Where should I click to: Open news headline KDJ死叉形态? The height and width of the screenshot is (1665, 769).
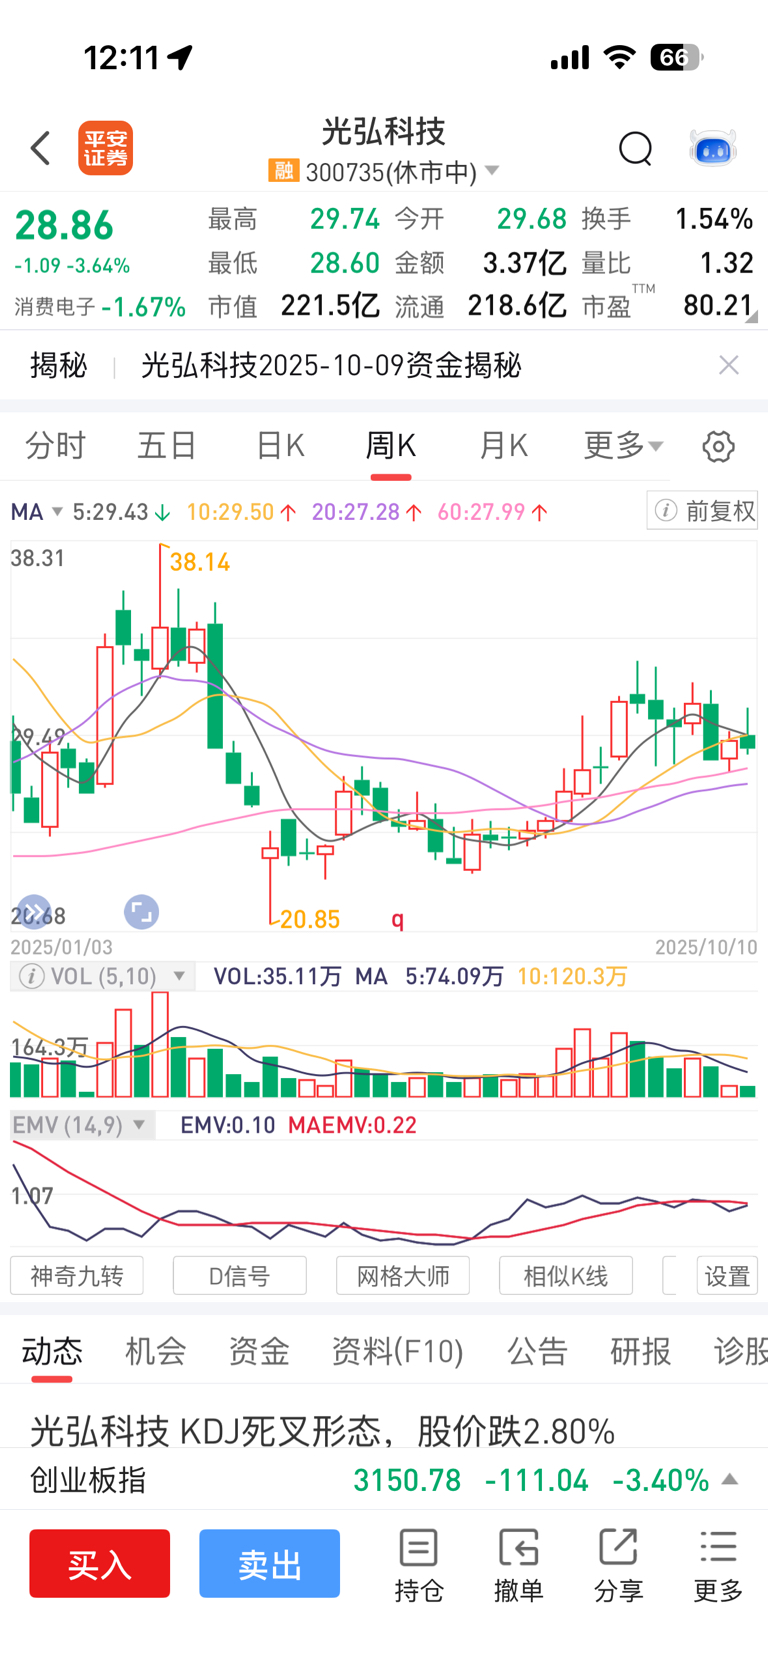pos(322,1431)
